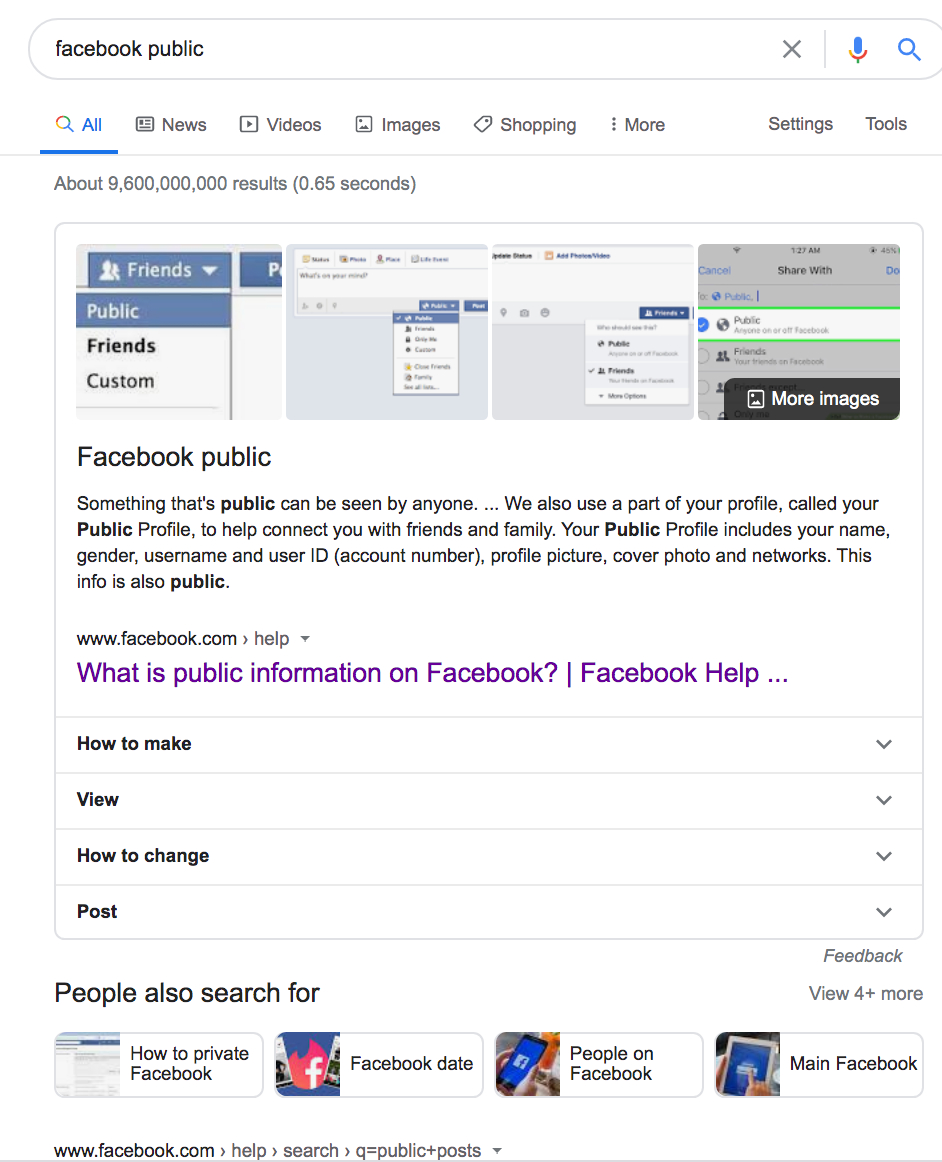Open People on Facebook suggestion card

pos(599,1064)
